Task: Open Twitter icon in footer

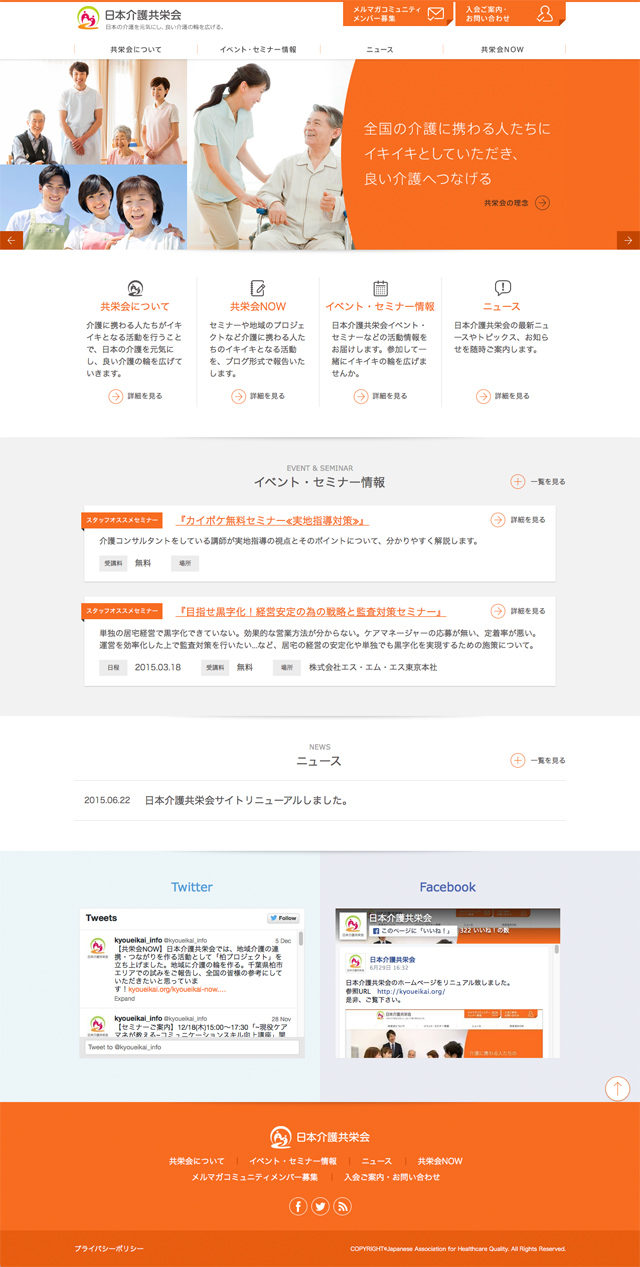Action: 320,1206
